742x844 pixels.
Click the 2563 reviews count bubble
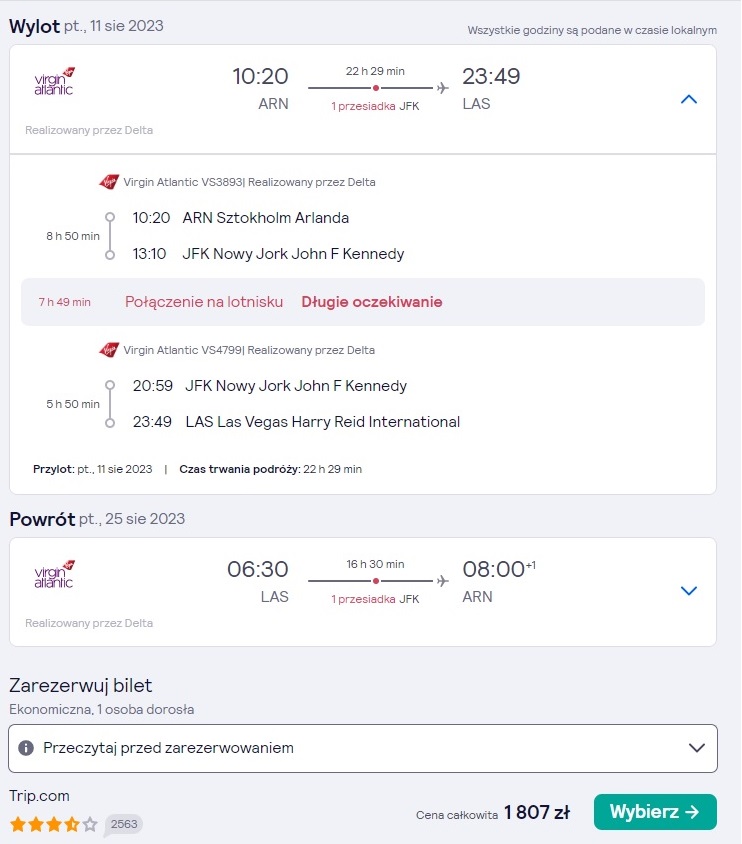click(x=124, y=824)
